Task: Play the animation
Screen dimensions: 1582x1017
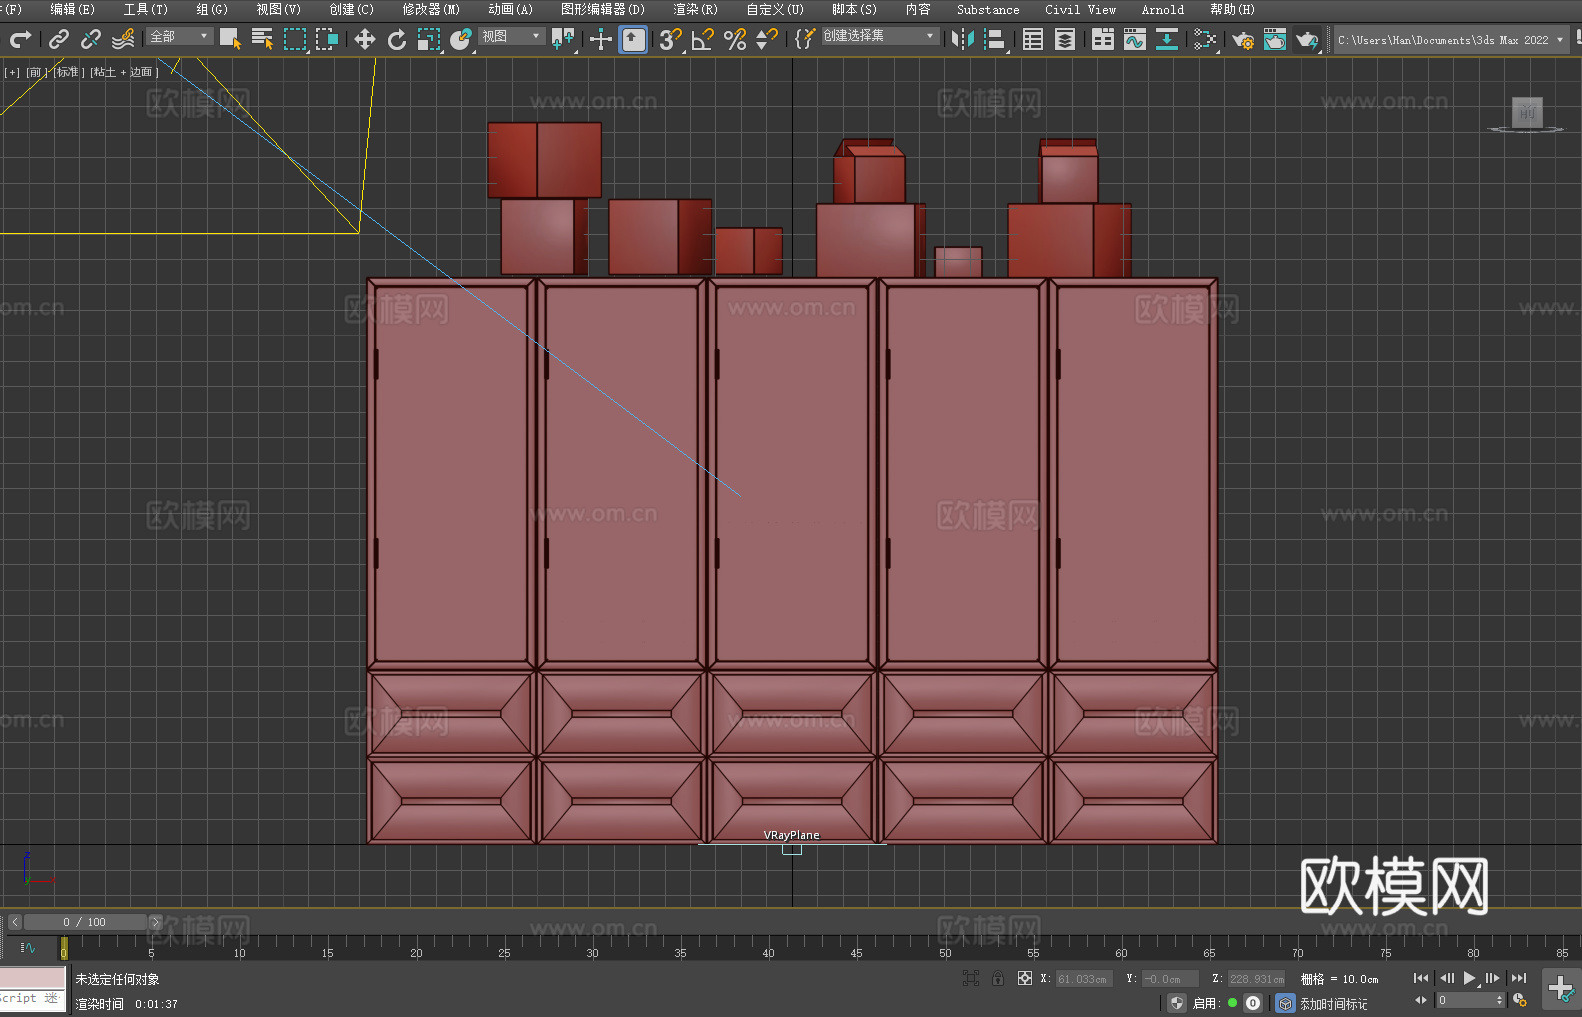Action: tap(1469, 978)
